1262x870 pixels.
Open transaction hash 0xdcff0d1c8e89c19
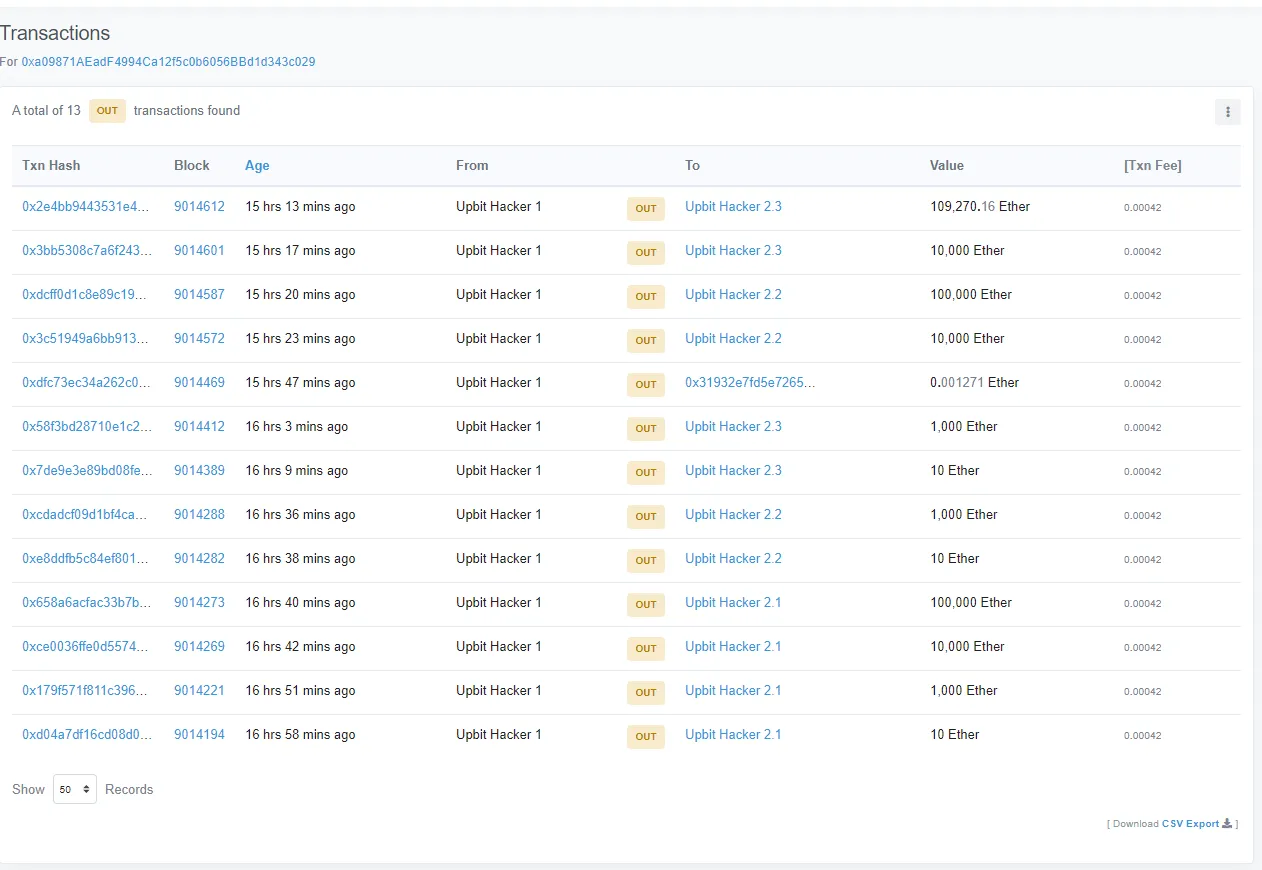[86, 295]
